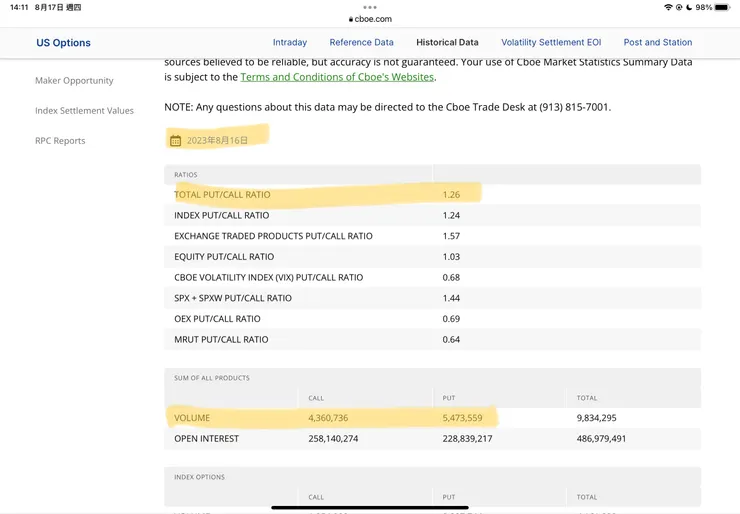Viewport: 740px width, 514px height.
Task: Tap the lock icon beside cboe.com
Action: pyautogui.click(x=351, y=19)
